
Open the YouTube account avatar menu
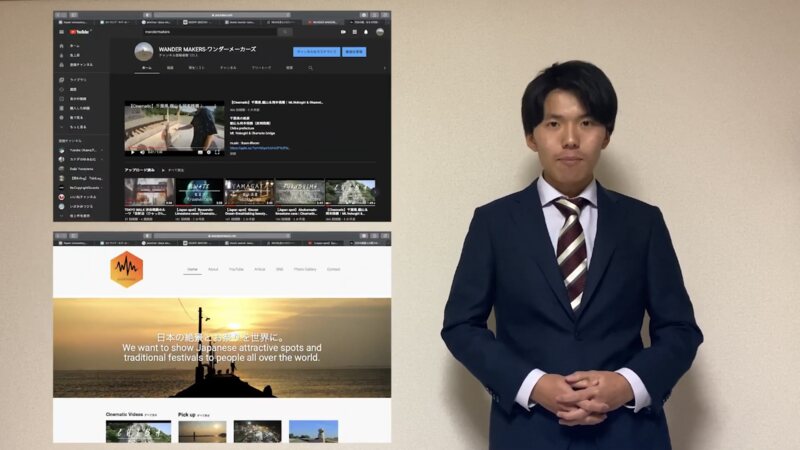[x=380, y=32]
